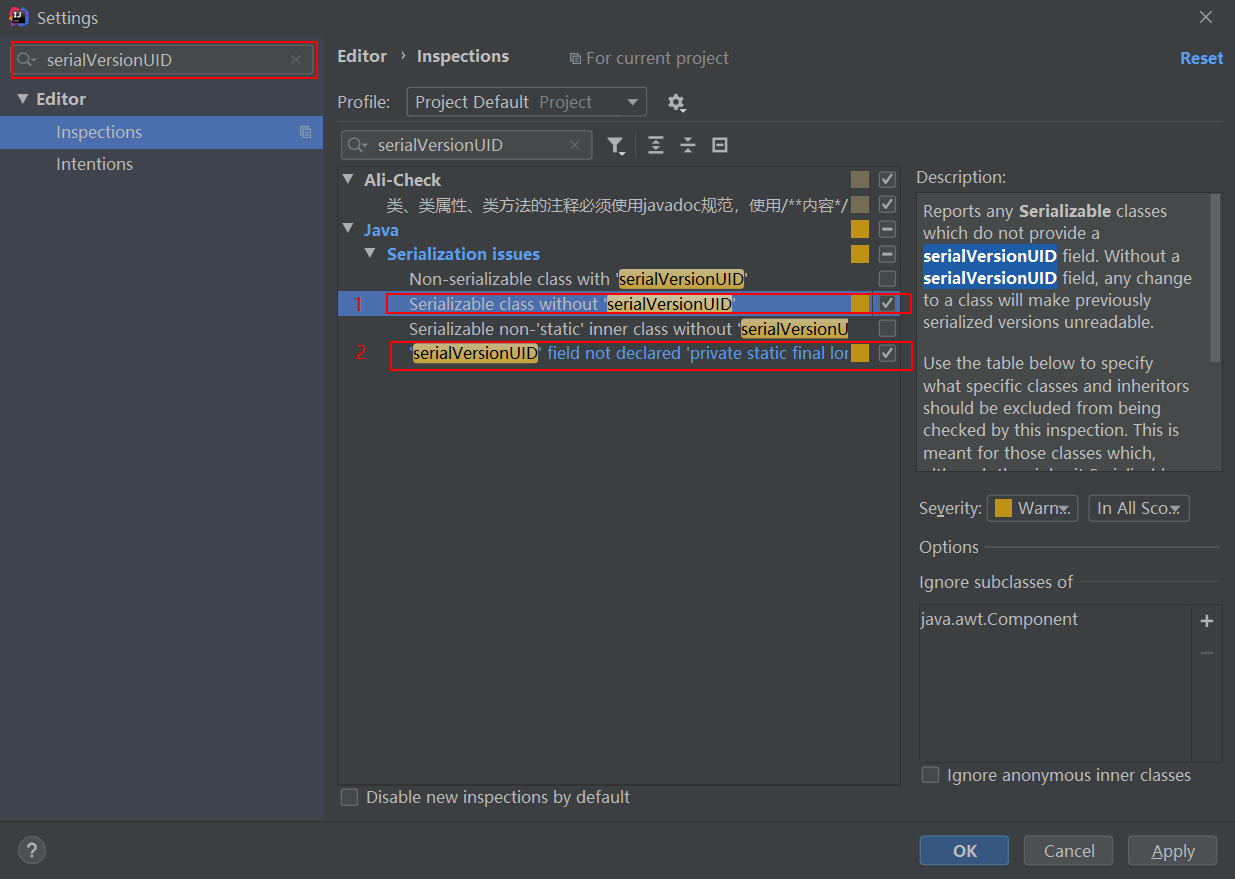Uncheck field not declared 'private static final' checkbox
The height and width of the screenshot is (879, 1235).
887,353
